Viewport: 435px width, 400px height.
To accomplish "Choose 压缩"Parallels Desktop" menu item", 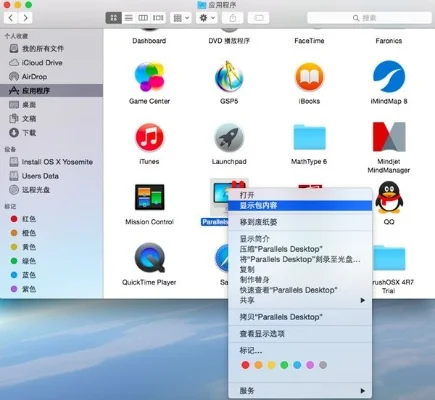I will pyautogui.click(x=300, y=249).
